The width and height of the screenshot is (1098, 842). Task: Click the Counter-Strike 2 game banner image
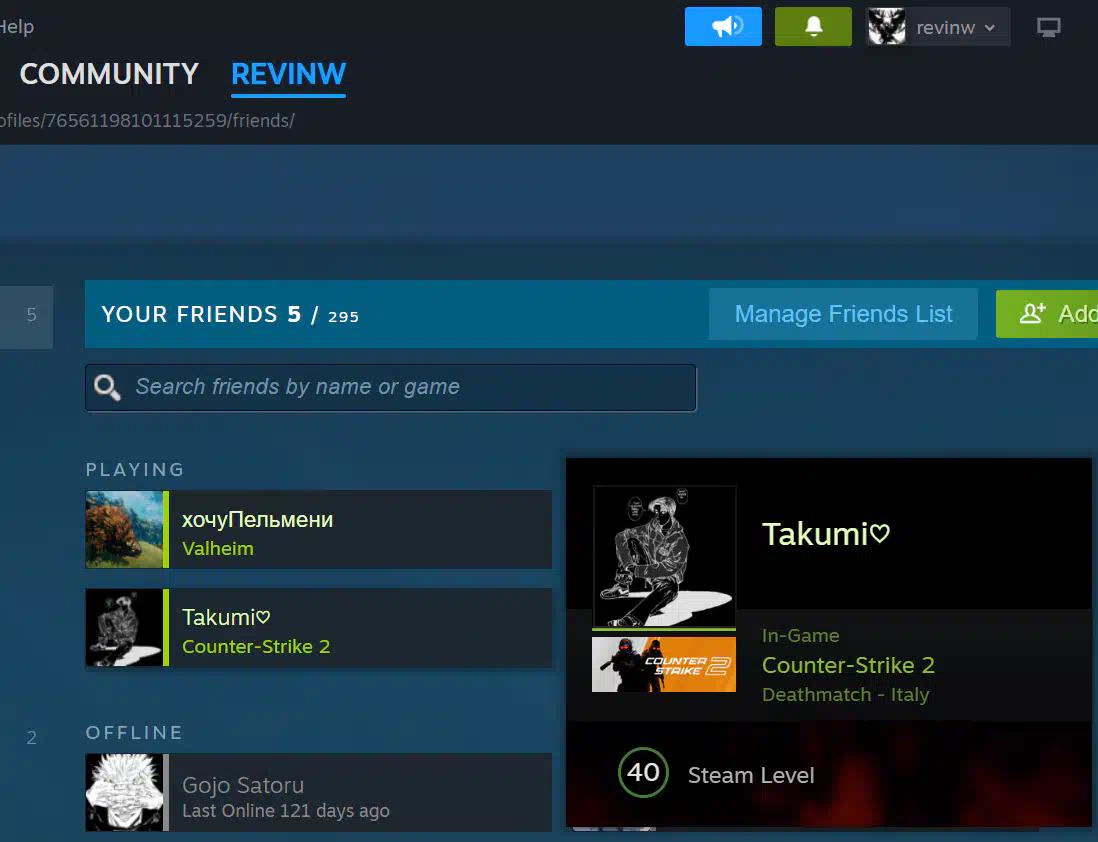(664, 665)
